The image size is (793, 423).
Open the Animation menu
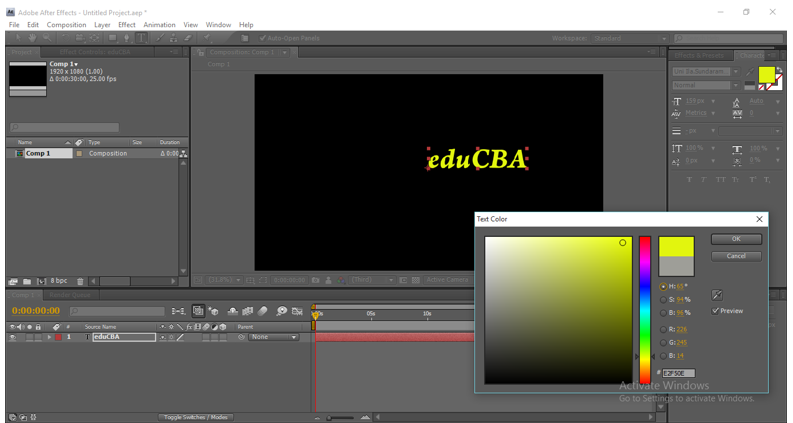[159, 25]
